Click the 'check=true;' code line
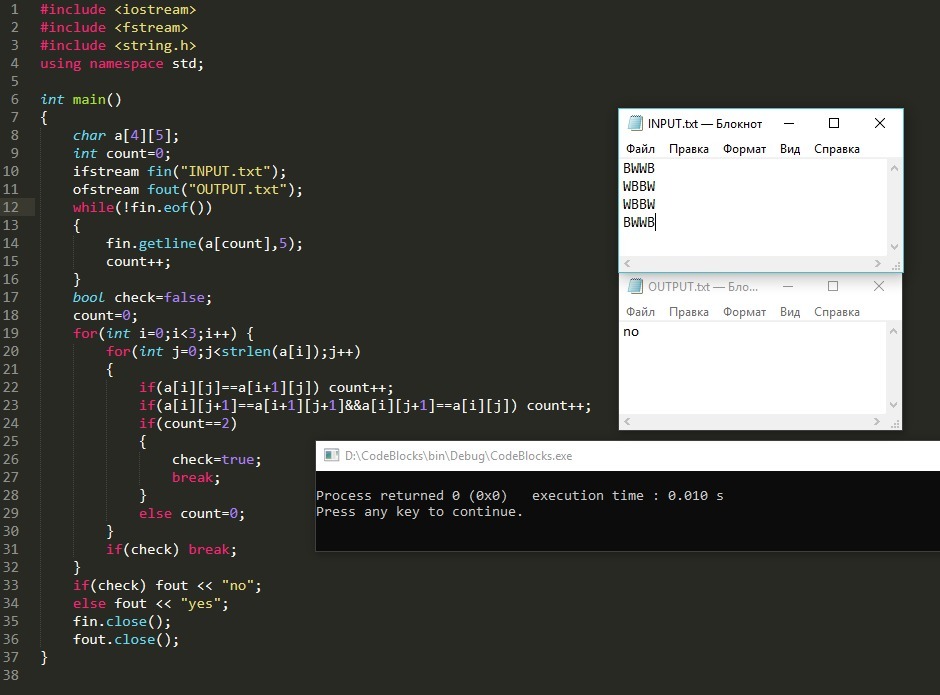 coord(217,459)
